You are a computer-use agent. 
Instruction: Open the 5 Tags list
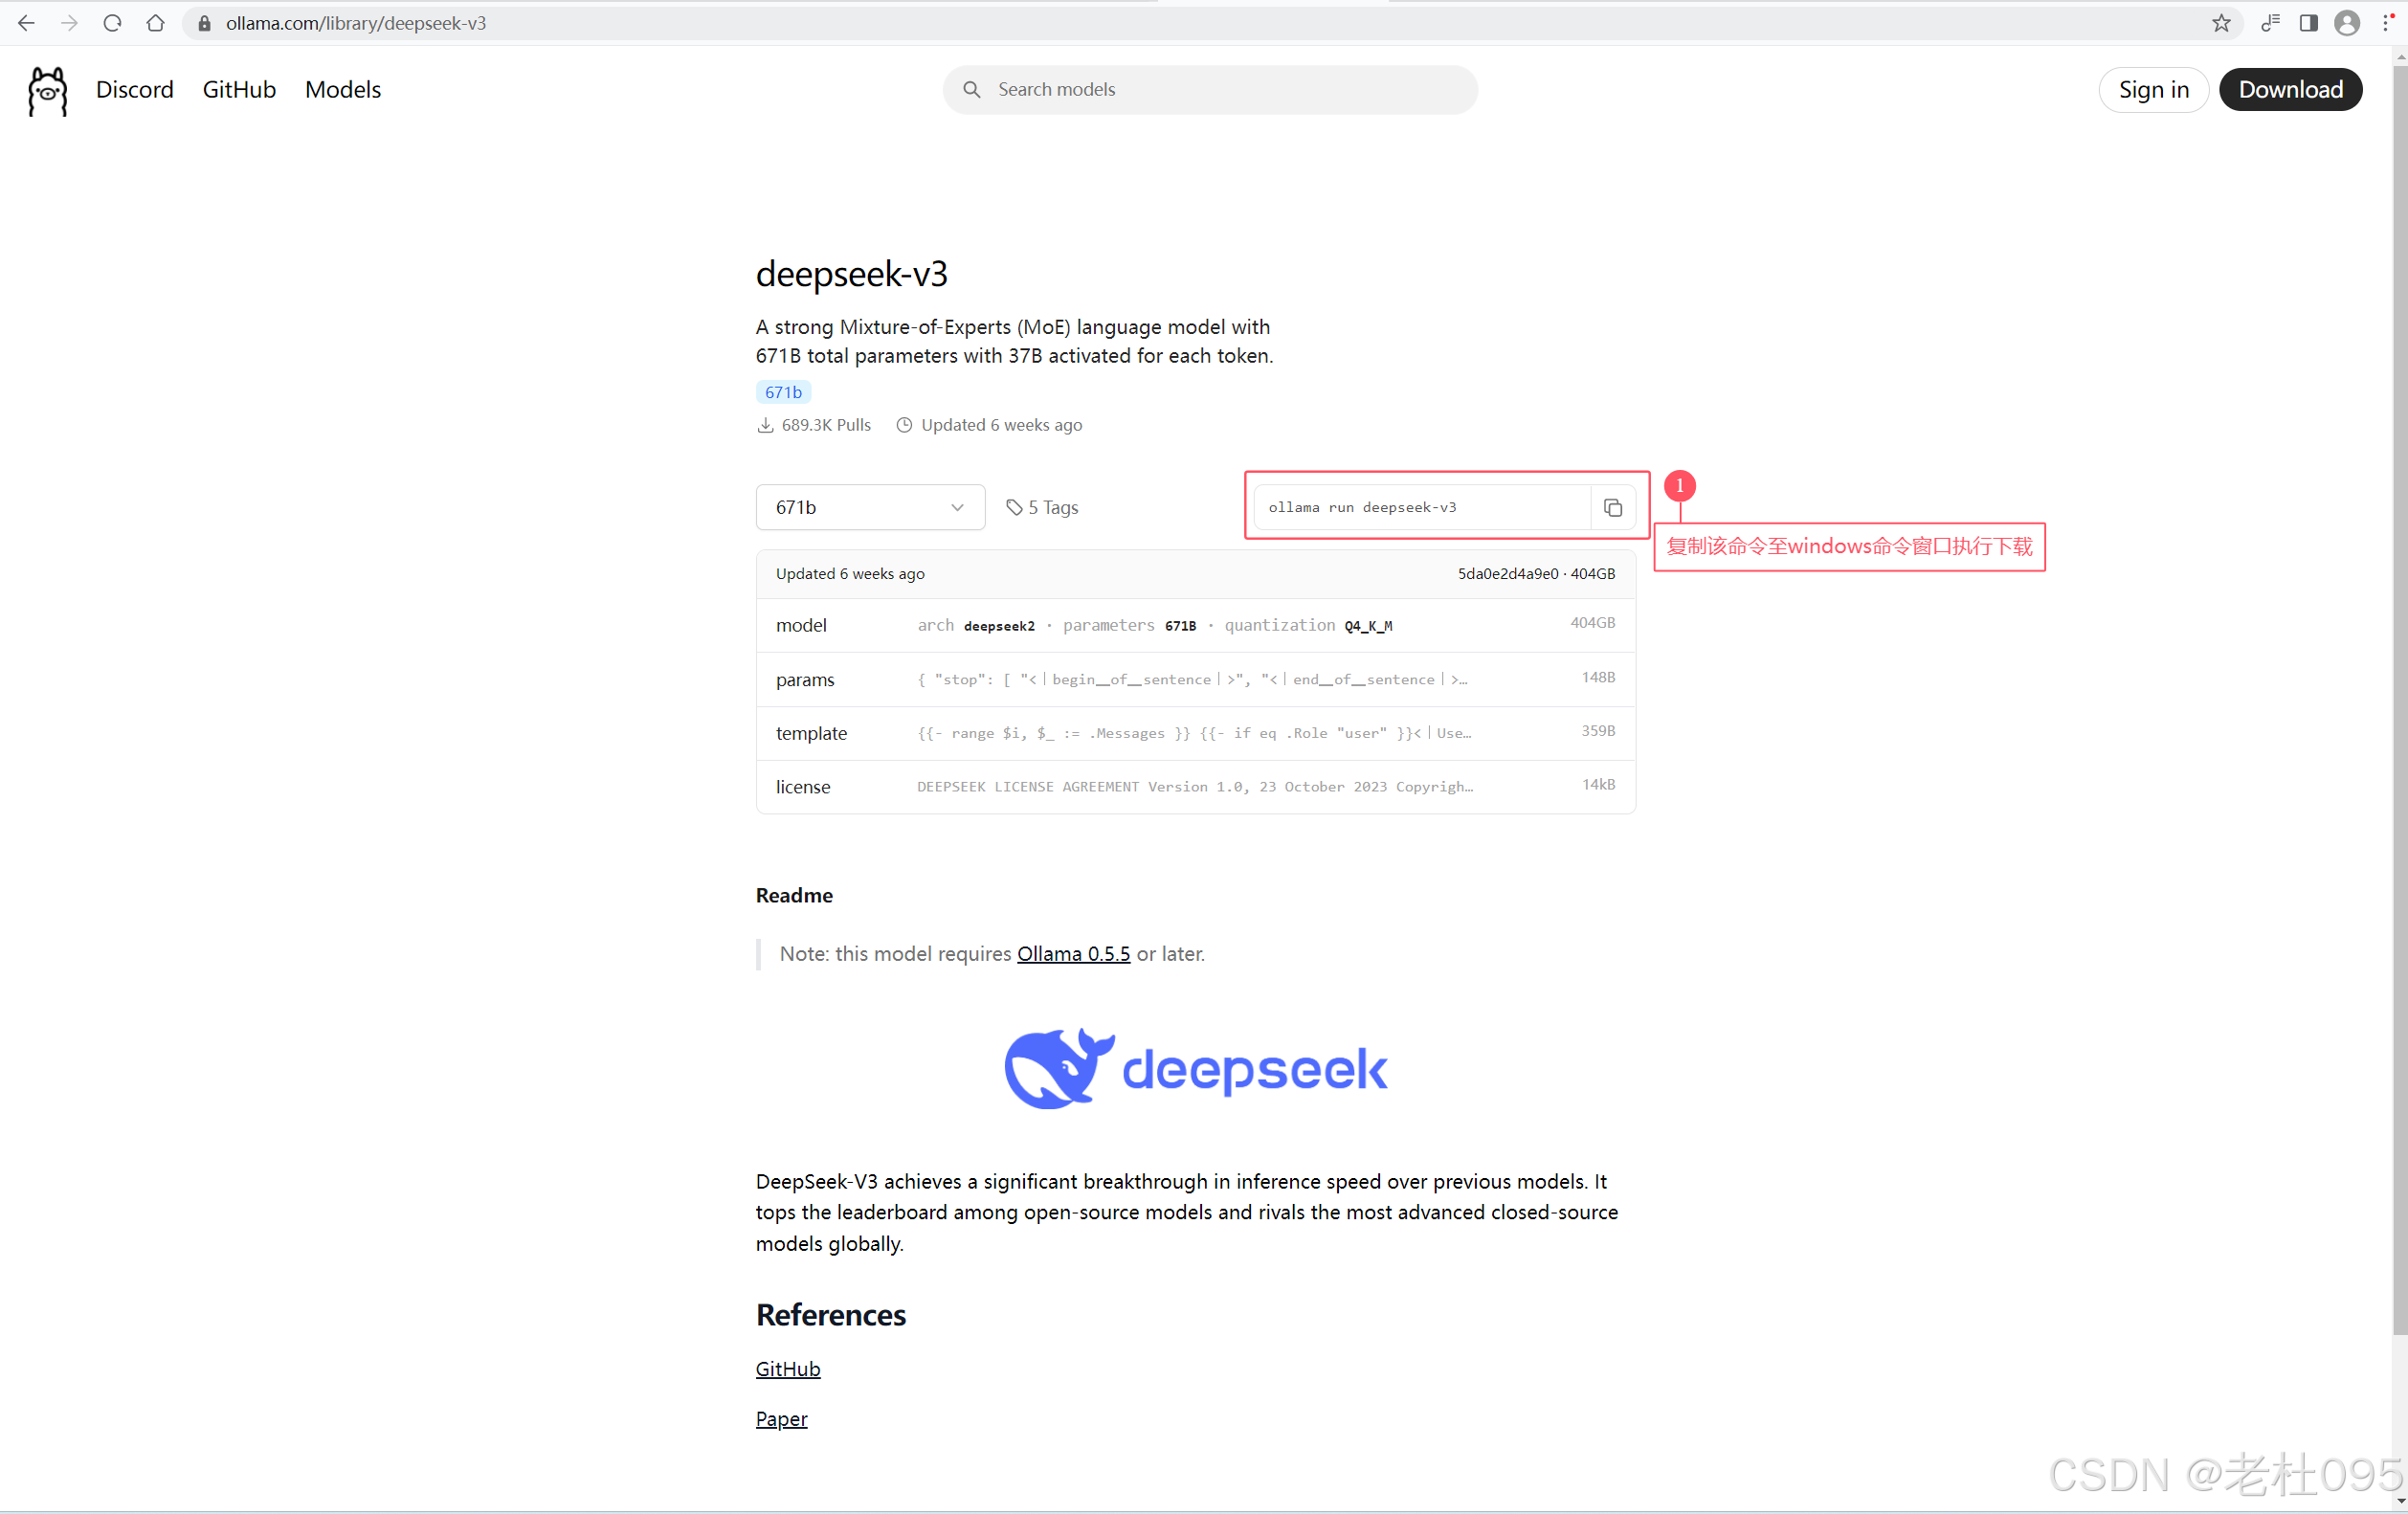pos(1042,508)
